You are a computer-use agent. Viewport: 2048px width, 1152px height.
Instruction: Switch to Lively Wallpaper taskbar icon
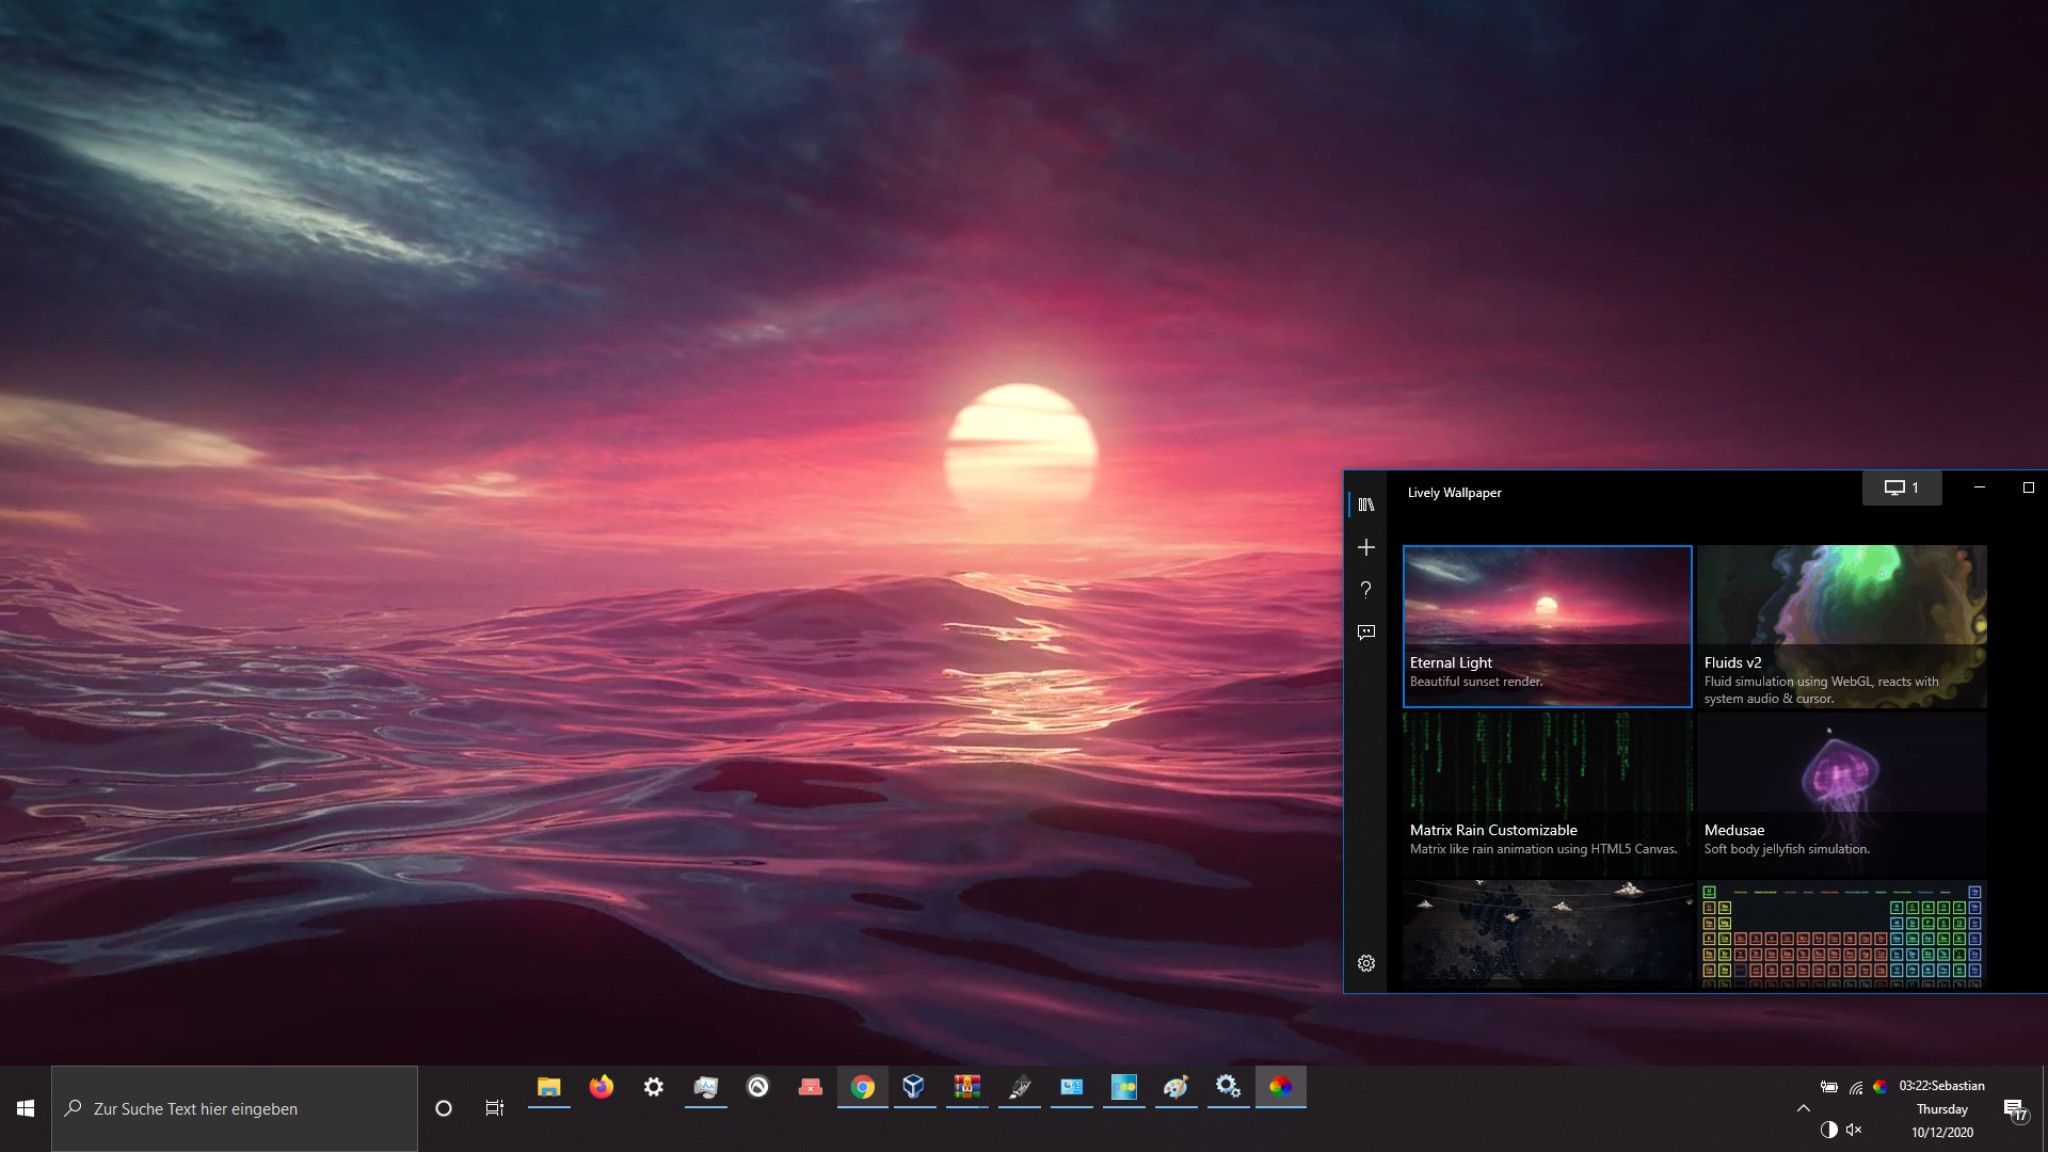1280,1087
